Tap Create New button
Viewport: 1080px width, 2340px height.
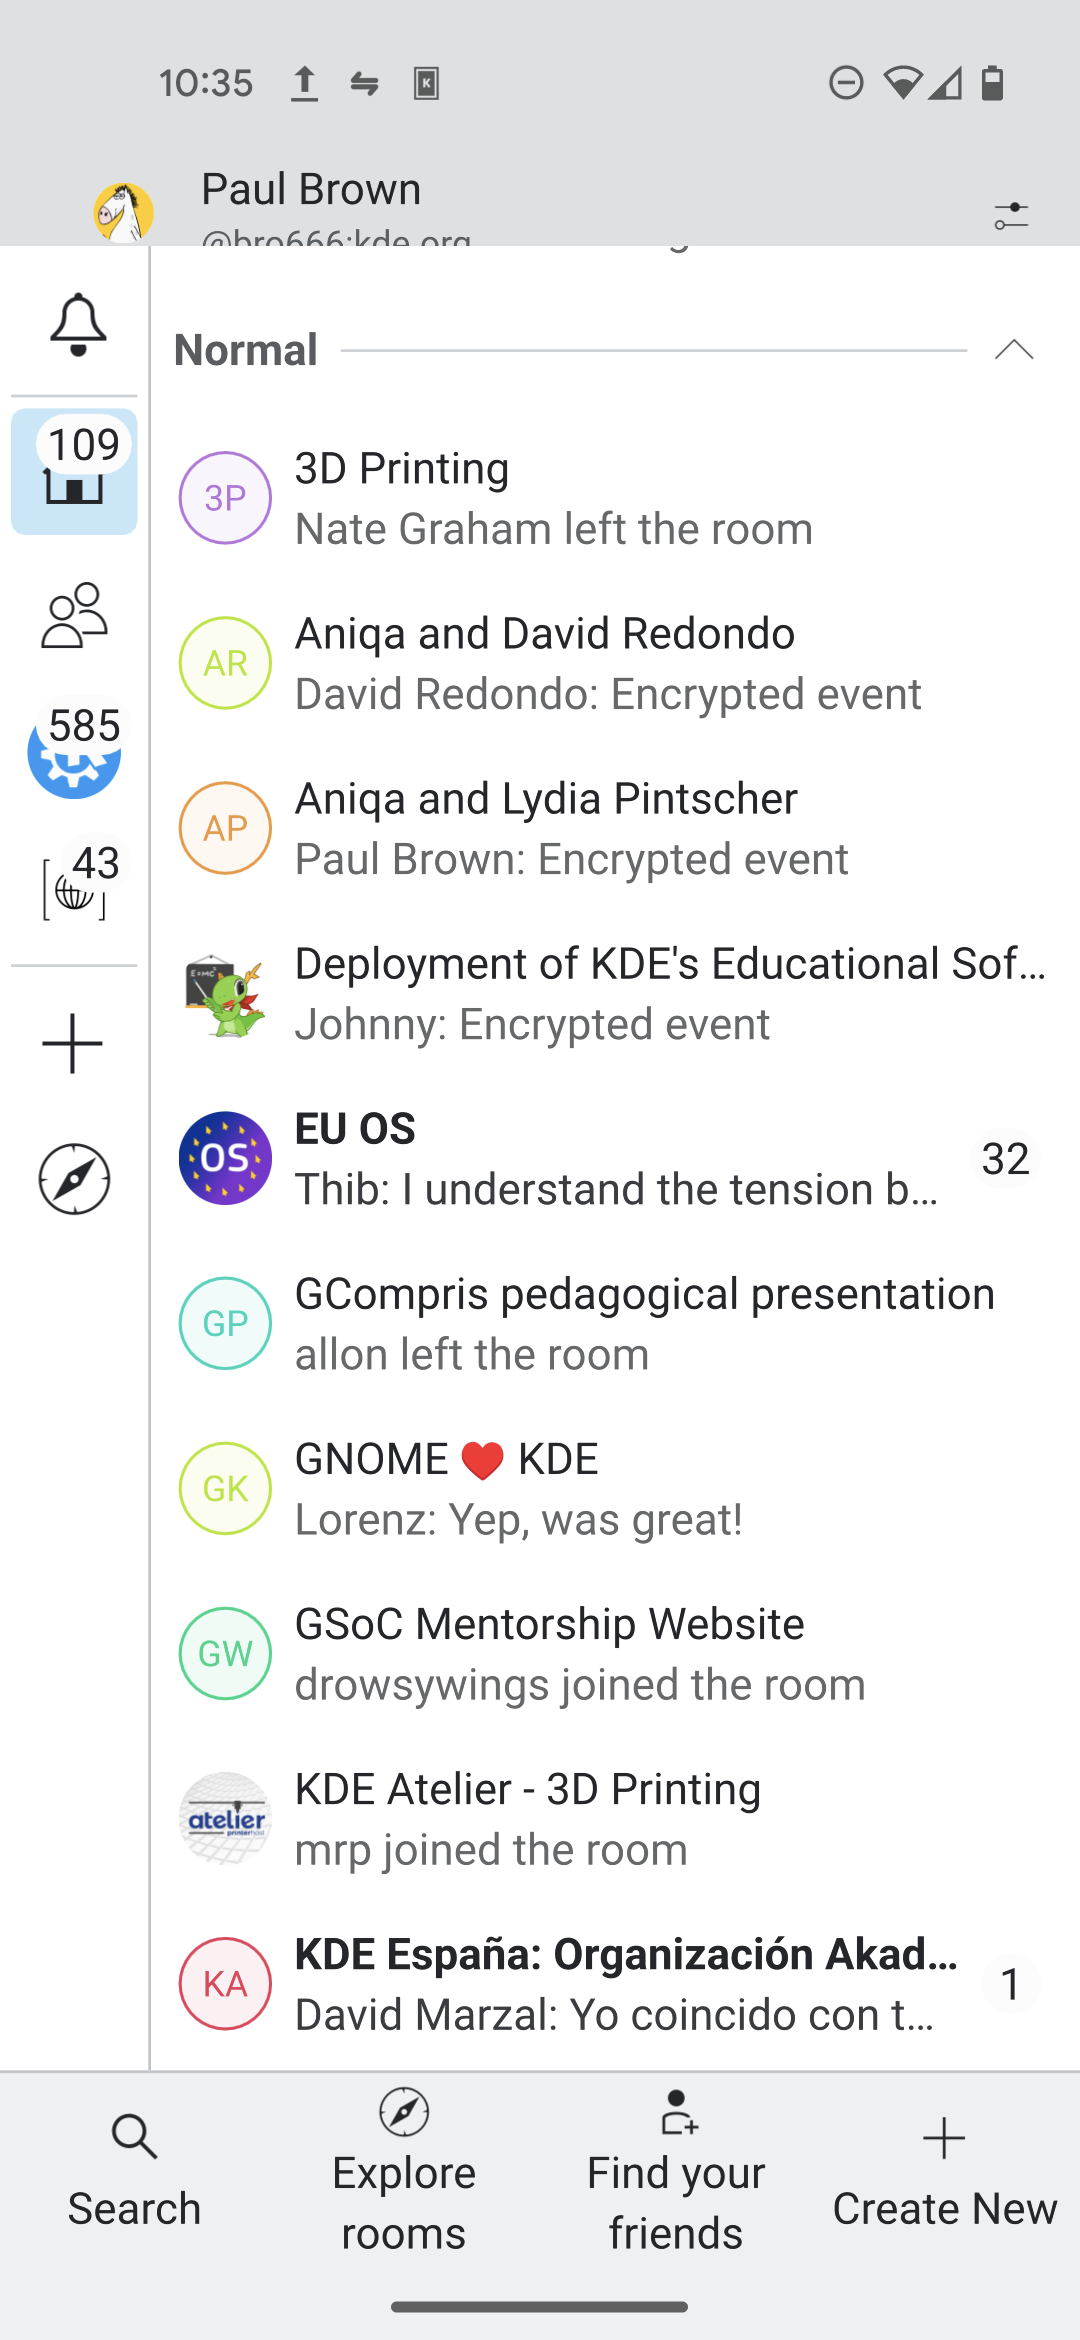(x=944, y=2172)
